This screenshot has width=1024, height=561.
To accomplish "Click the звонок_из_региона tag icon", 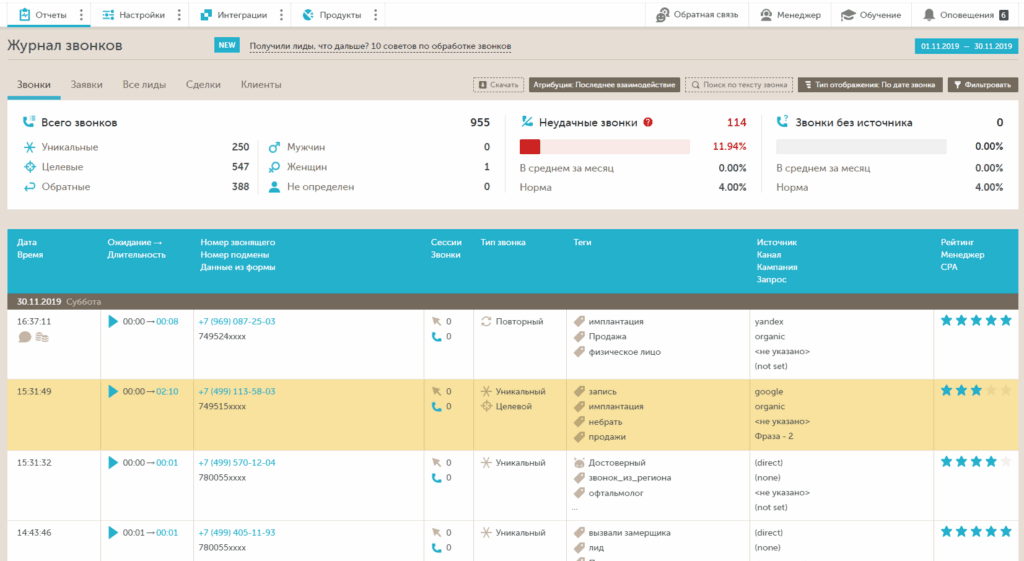I will coord(579,477).
